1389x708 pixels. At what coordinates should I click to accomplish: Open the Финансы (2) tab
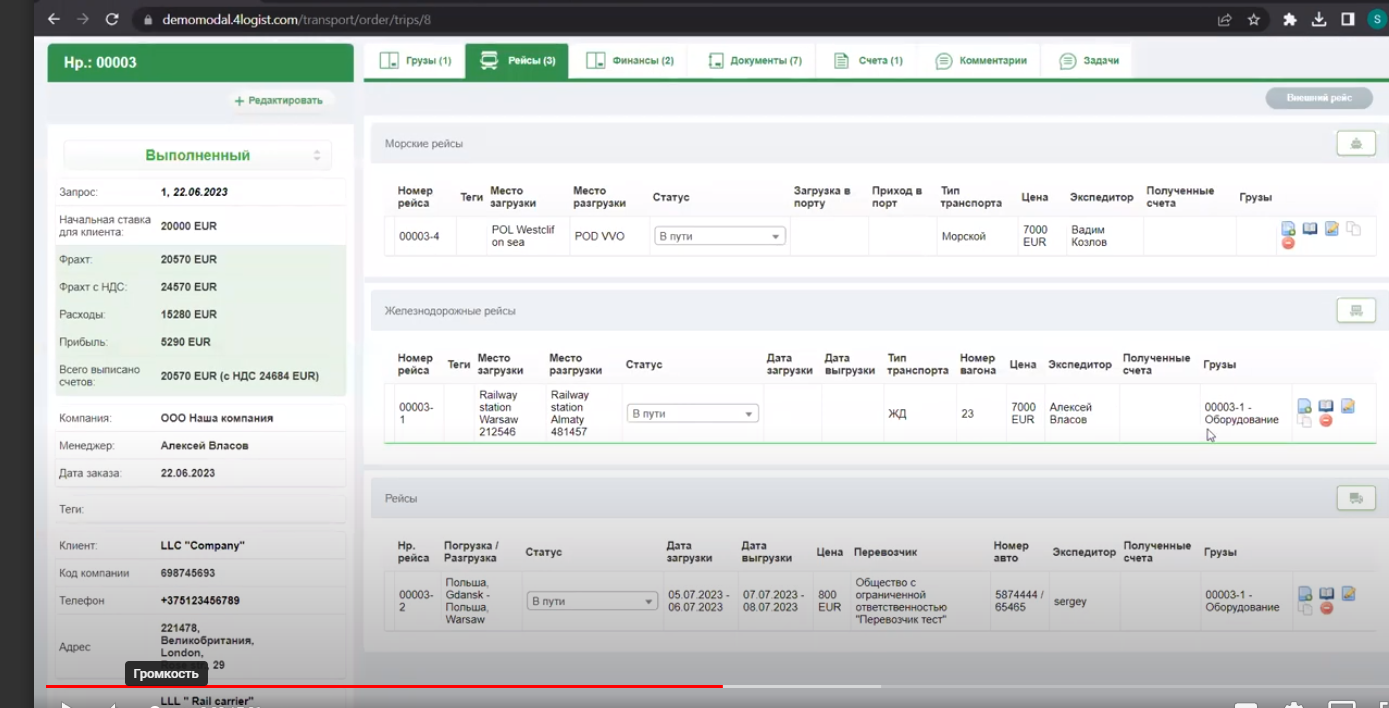pos(630,60)
